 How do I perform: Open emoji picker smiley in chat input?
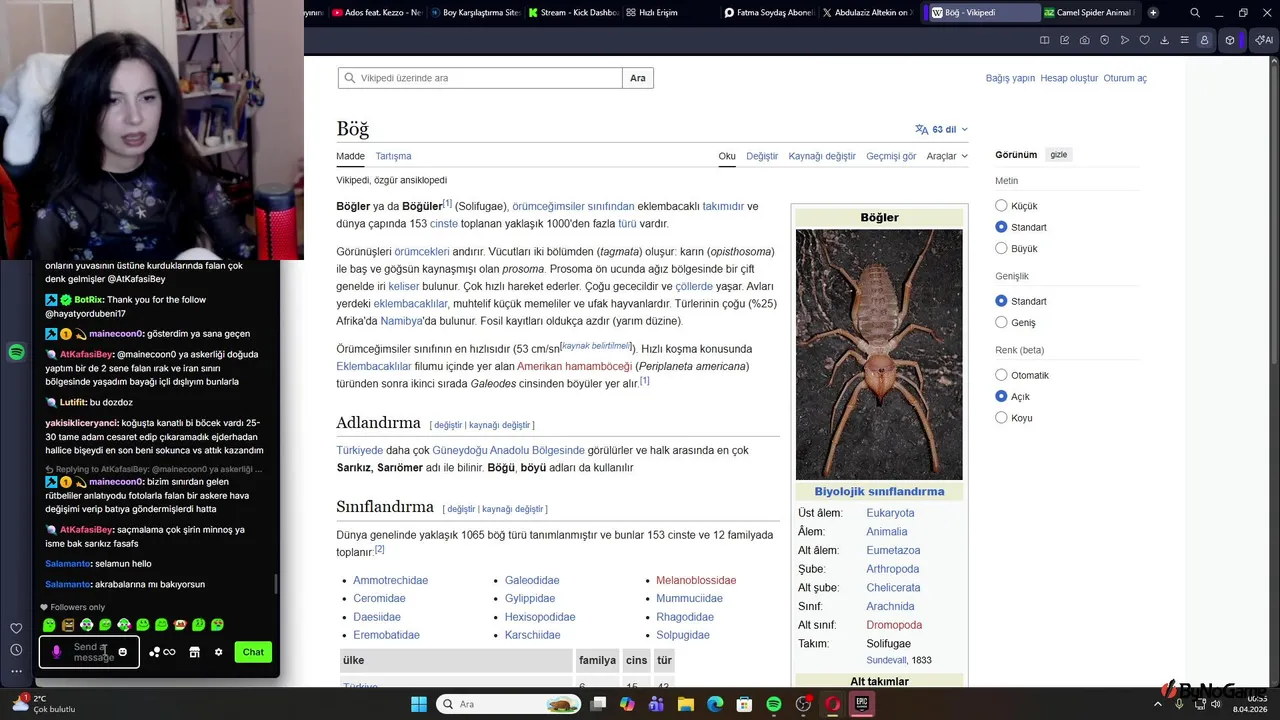(123, 652)
